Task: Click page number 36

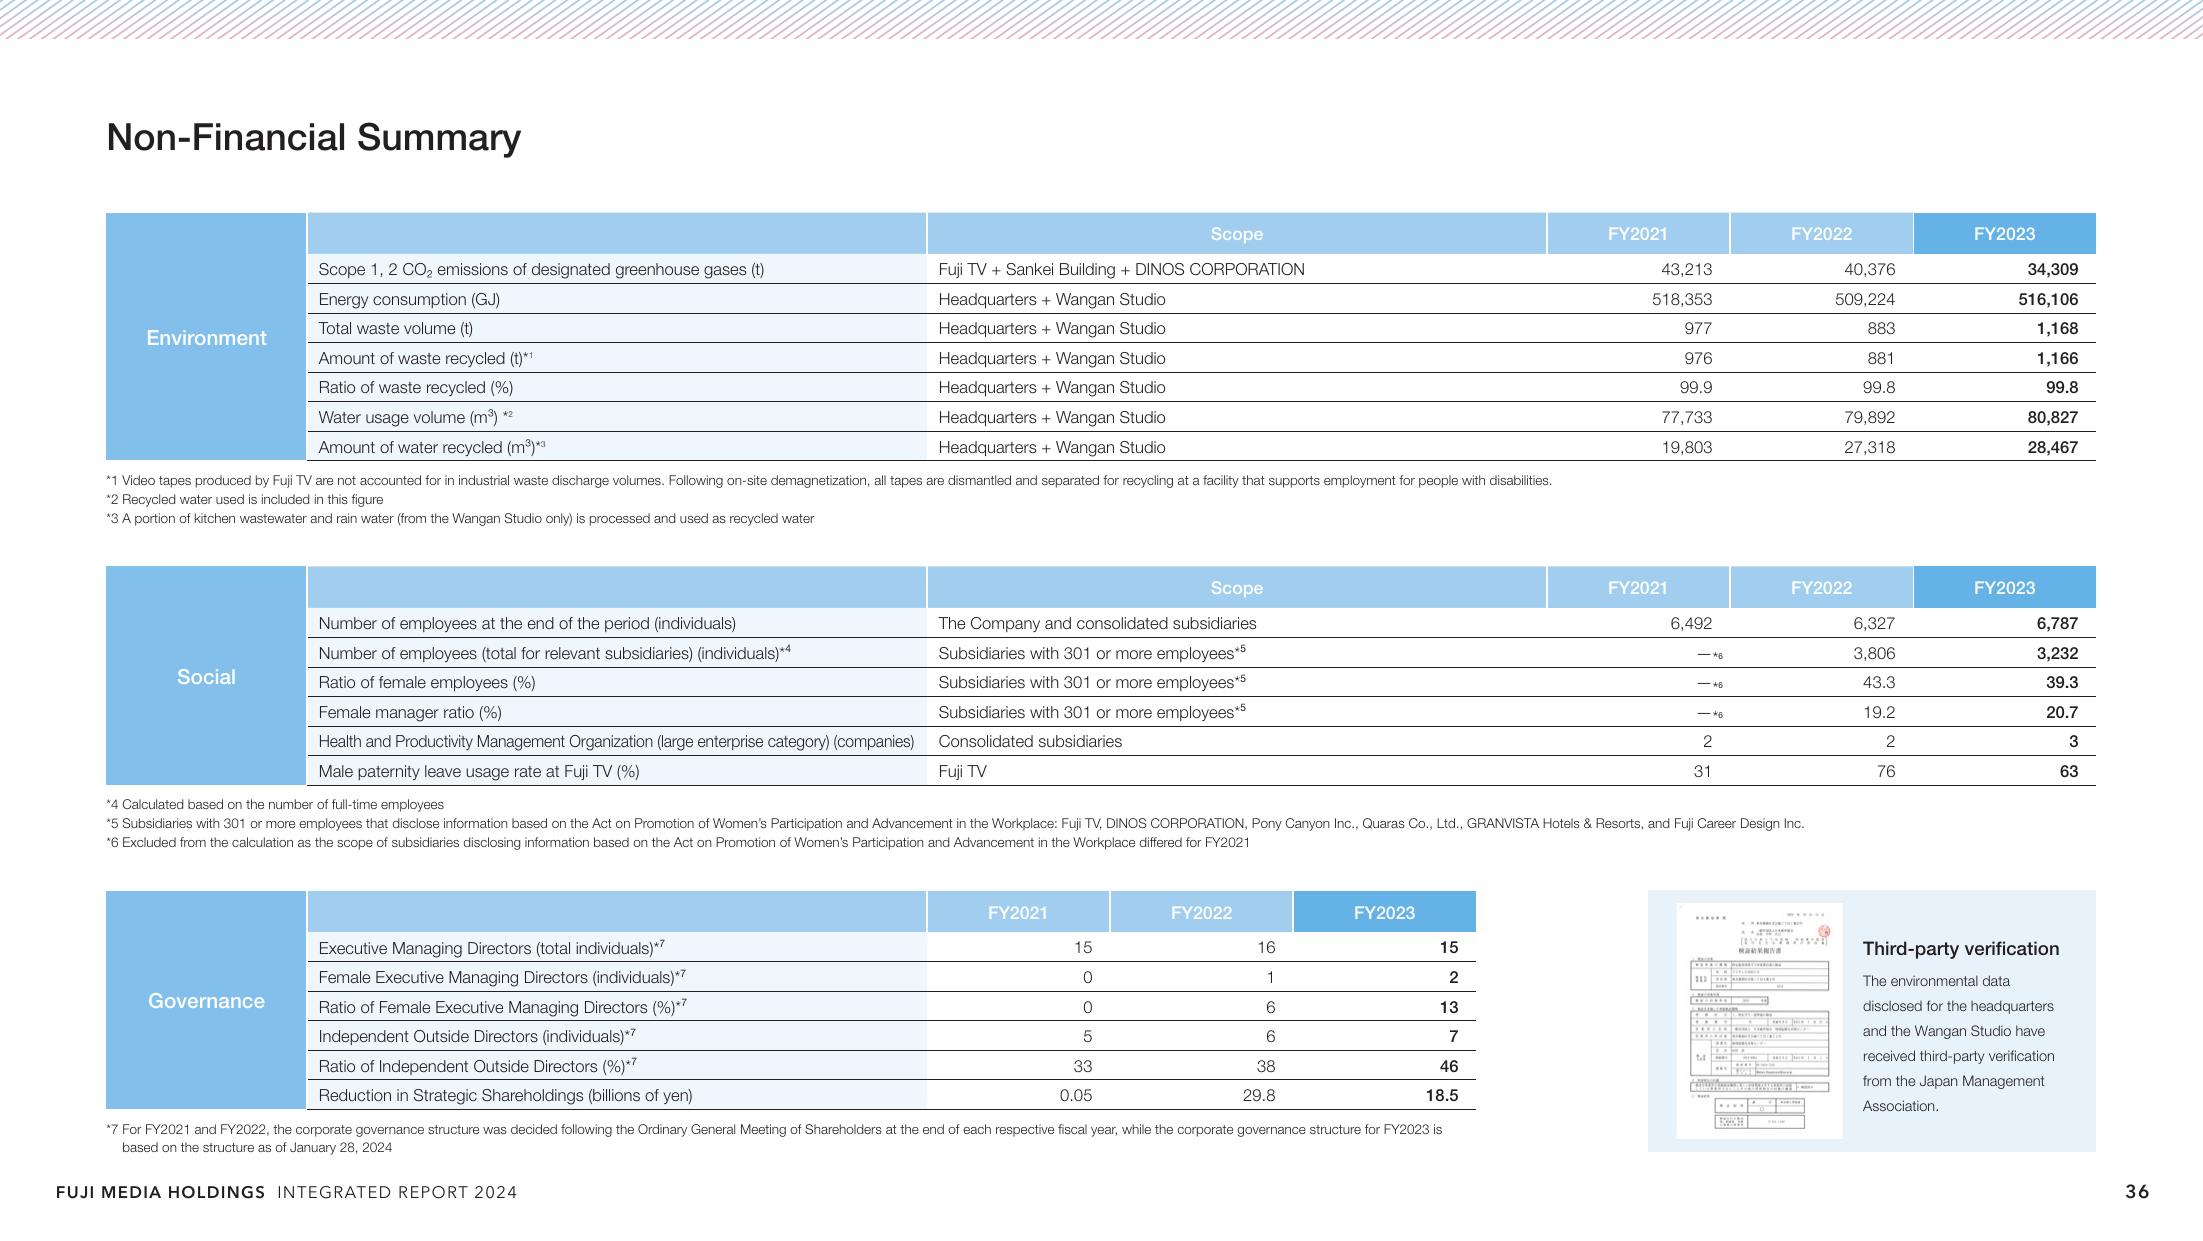Action: (x=2137, y=1191)
